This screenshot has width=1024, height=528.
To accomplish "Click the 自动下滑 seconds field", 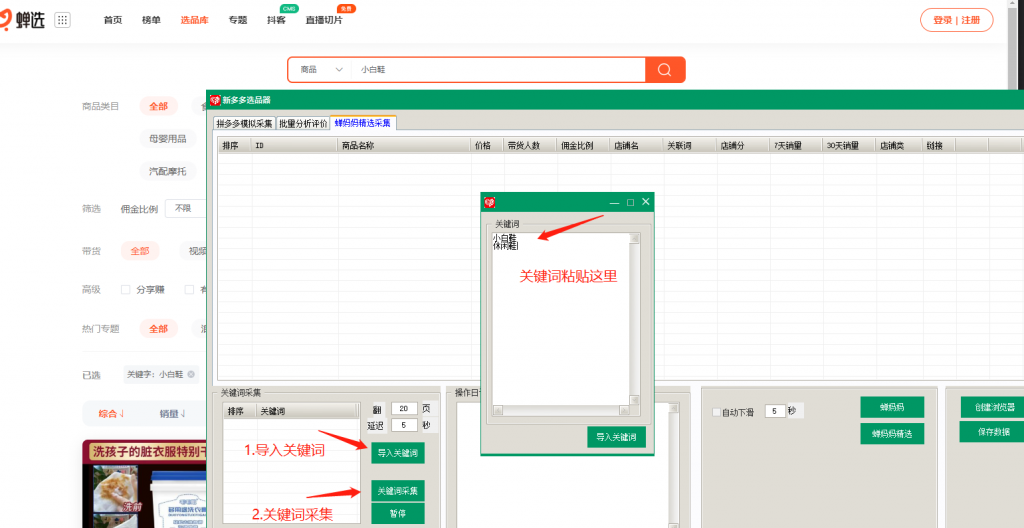I will (775, 411).
